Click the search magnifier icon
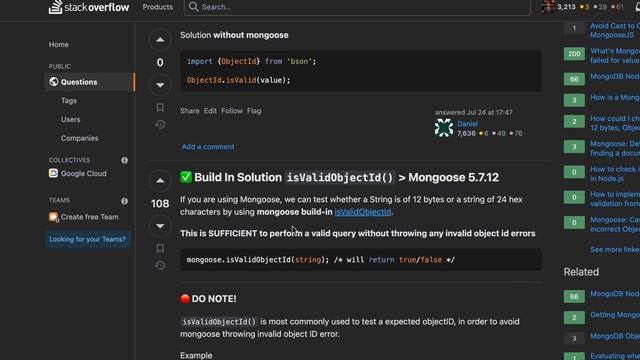 193,7
